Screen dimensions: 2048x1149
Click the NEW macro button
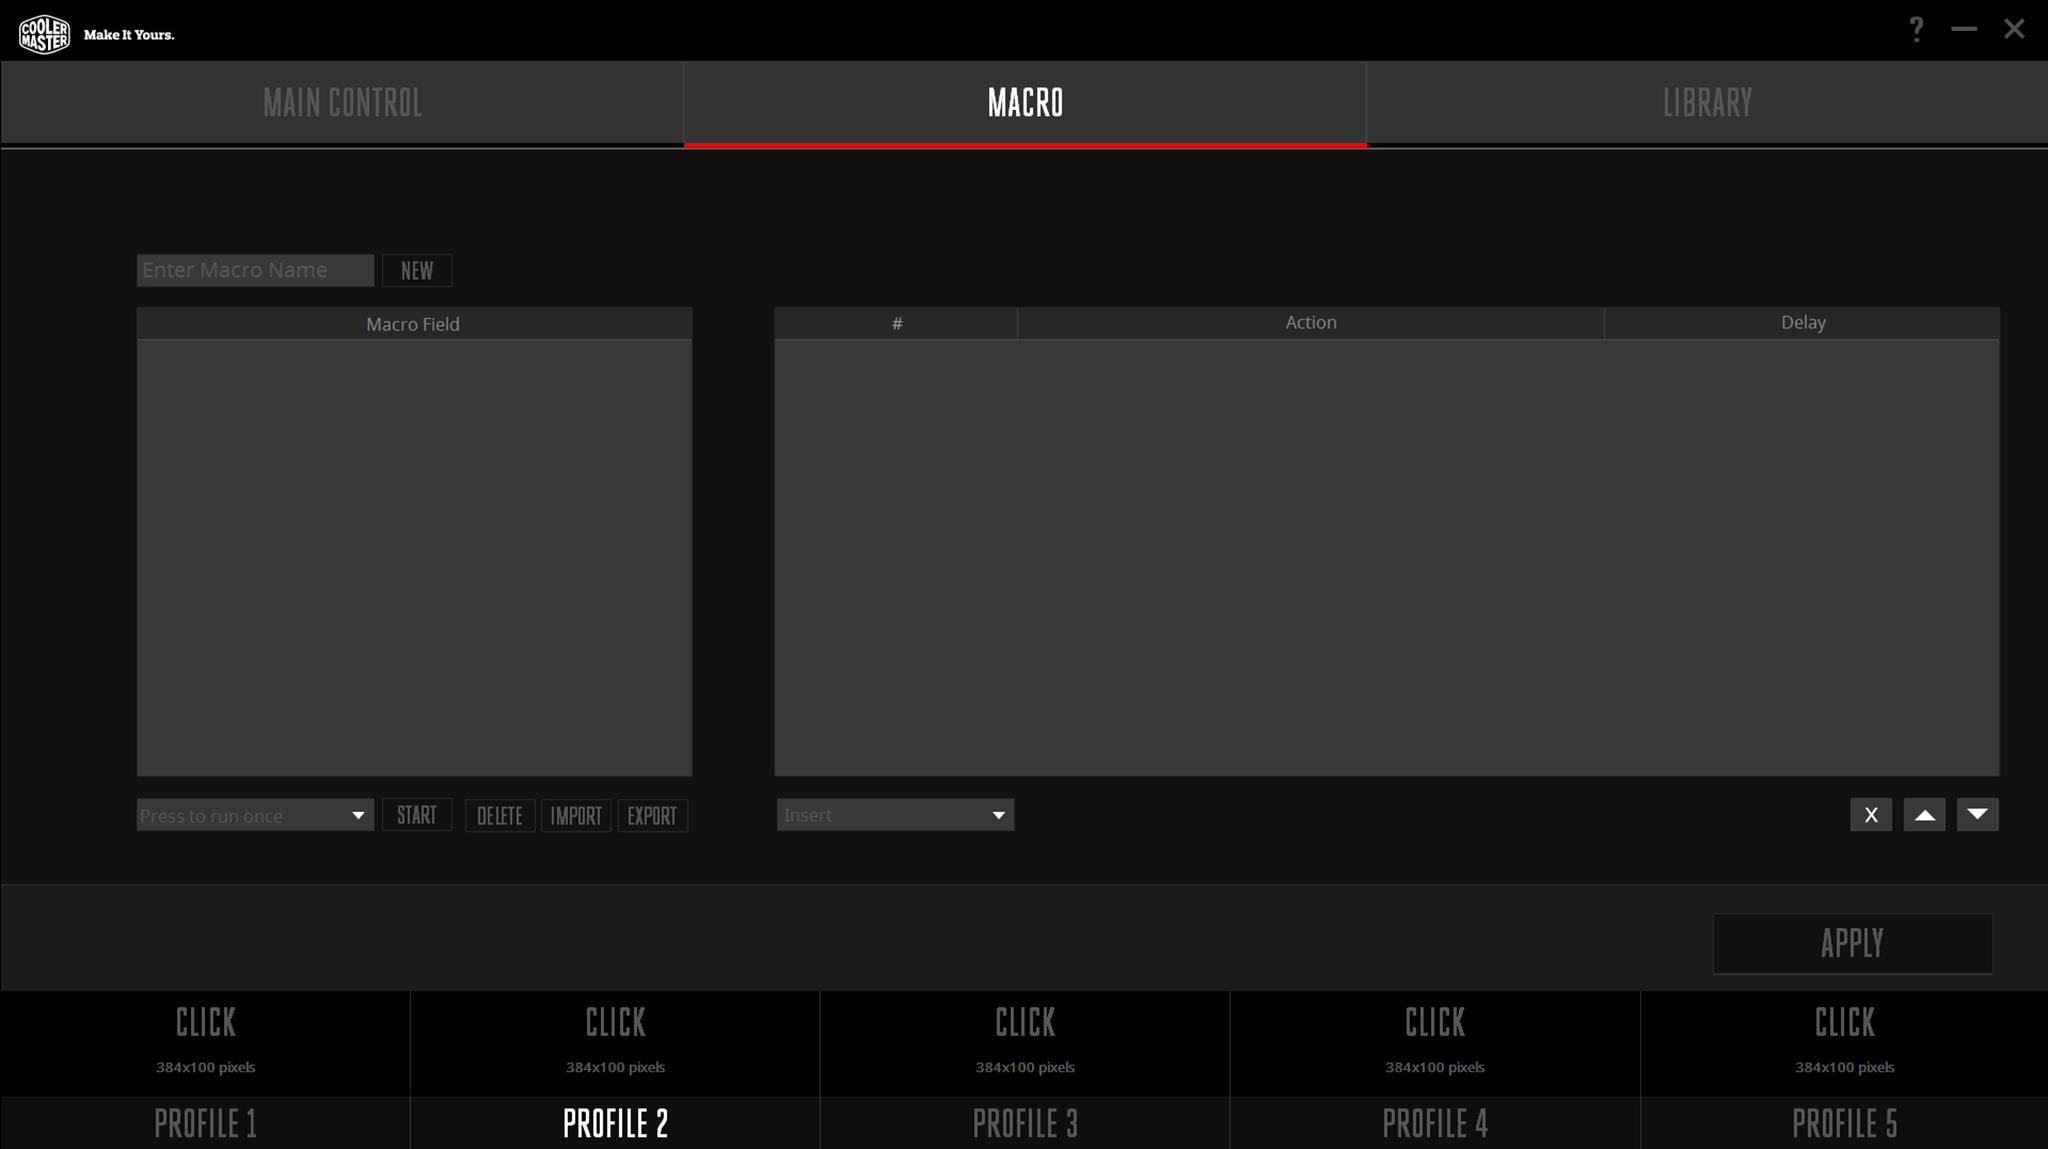coord(416,269)
